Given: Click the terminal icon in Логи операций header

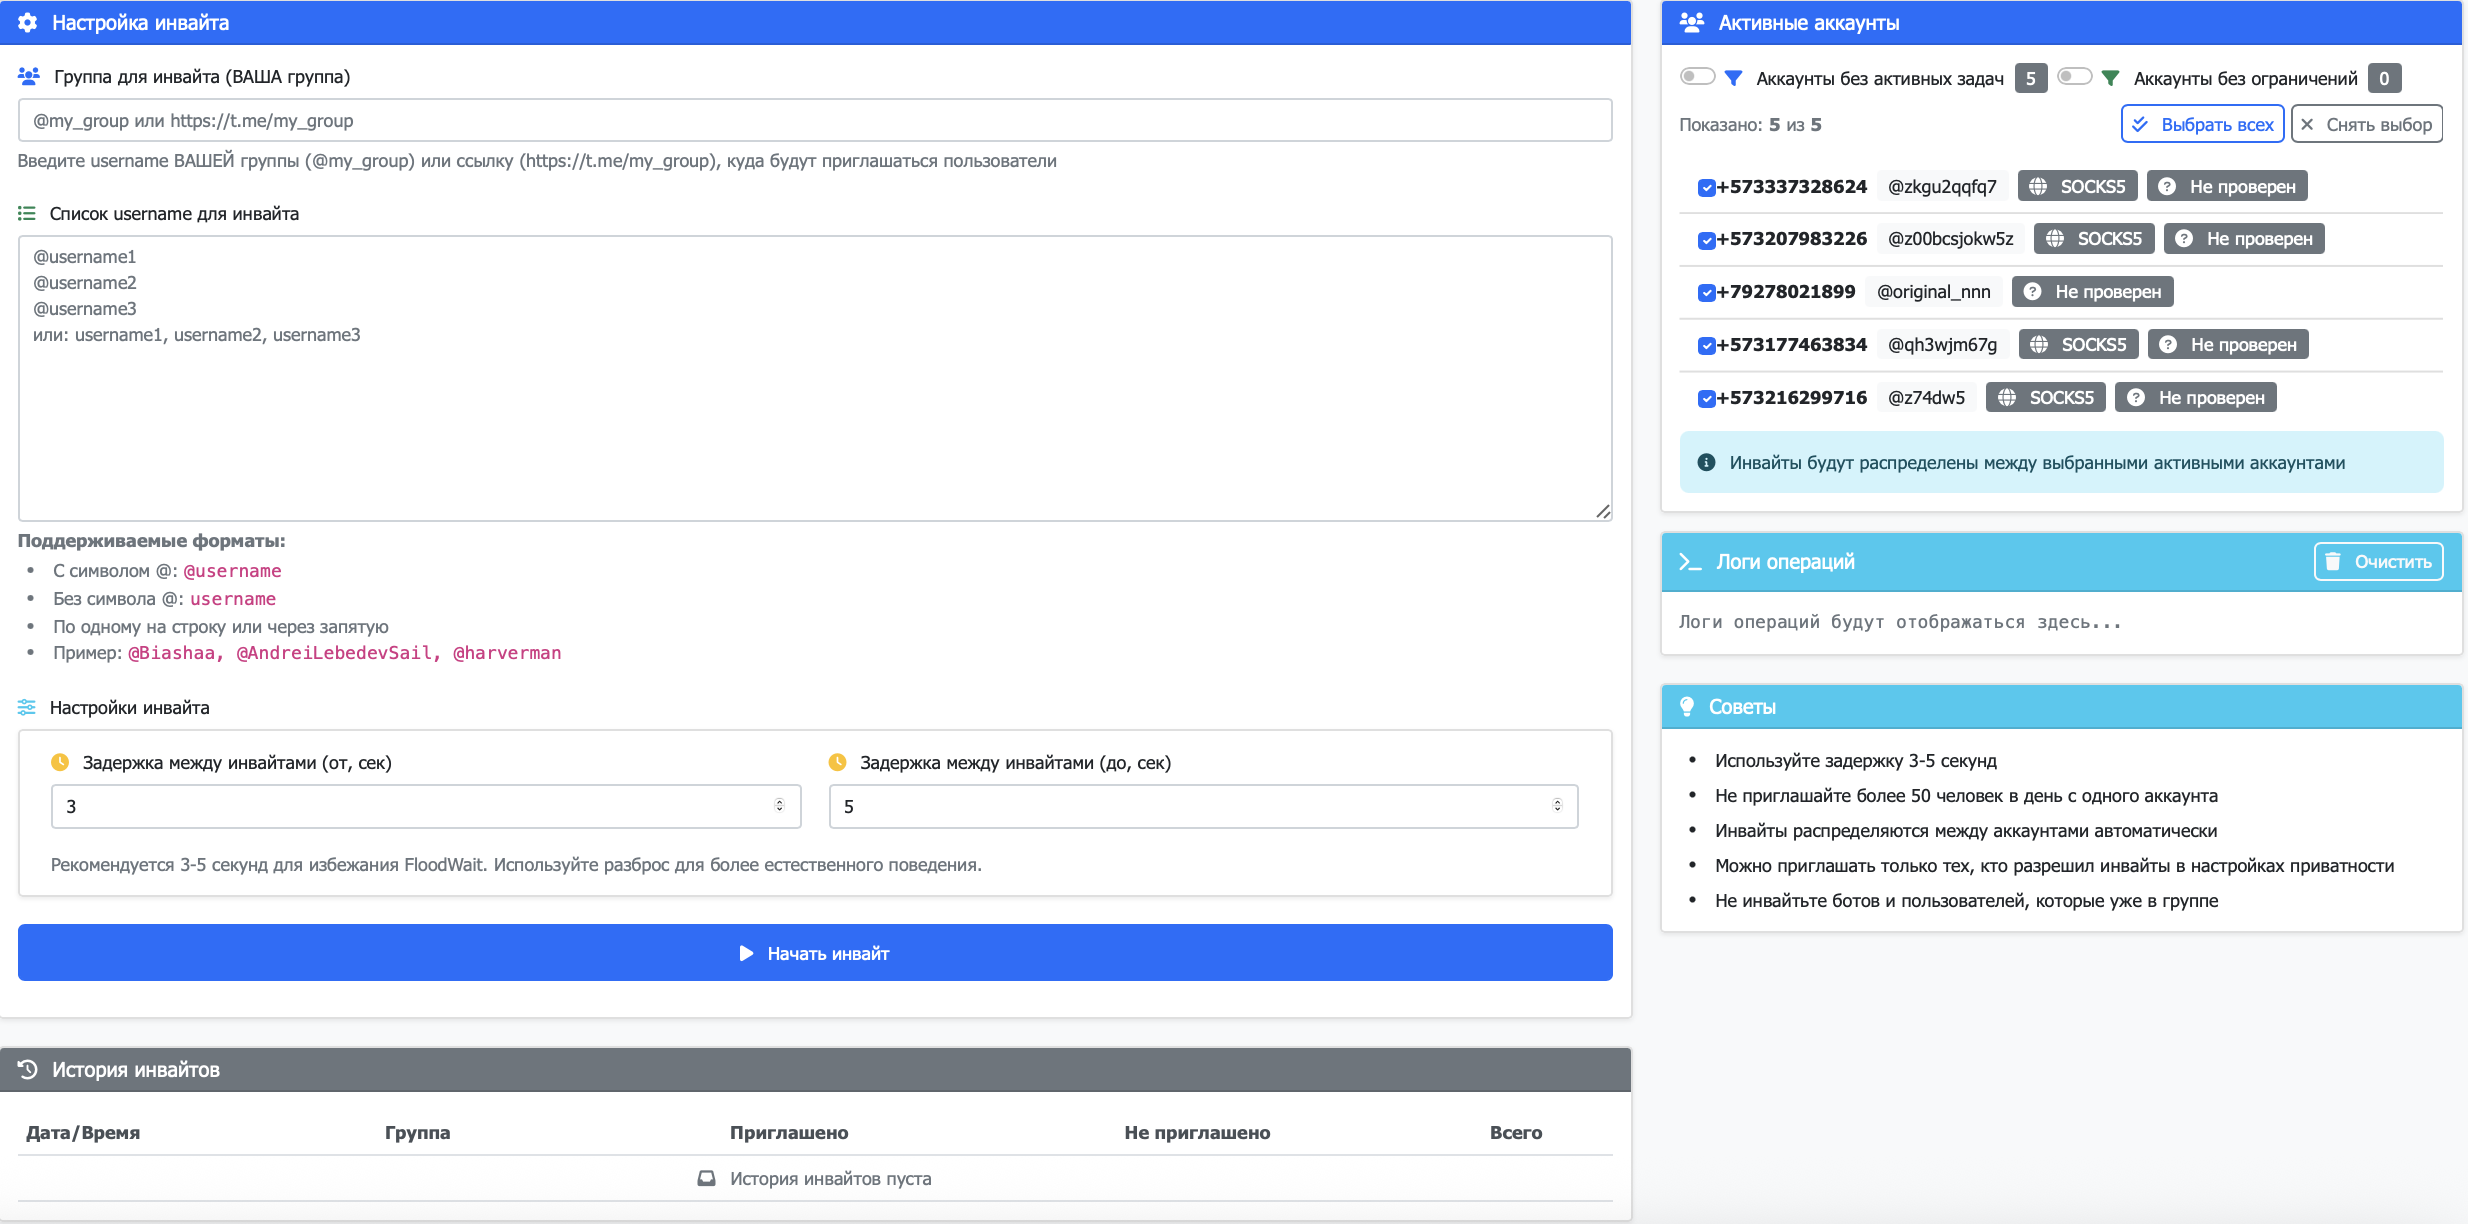Looking at the screenshot, I should 1690,562.
